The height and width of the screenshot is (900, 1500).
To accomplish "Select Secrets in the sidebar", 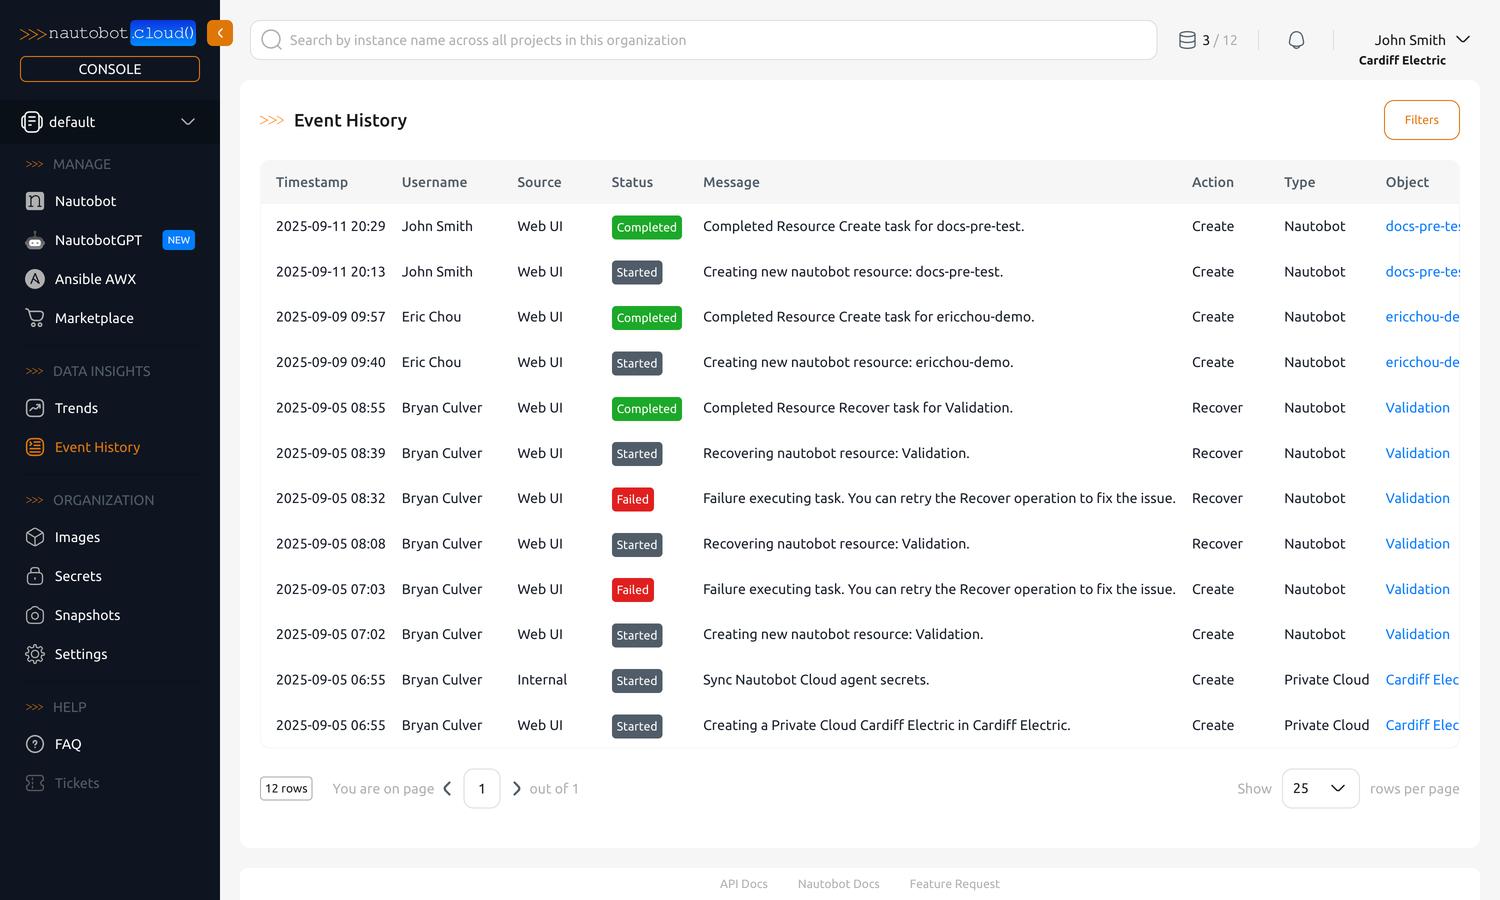I will (x=78, y=576).
